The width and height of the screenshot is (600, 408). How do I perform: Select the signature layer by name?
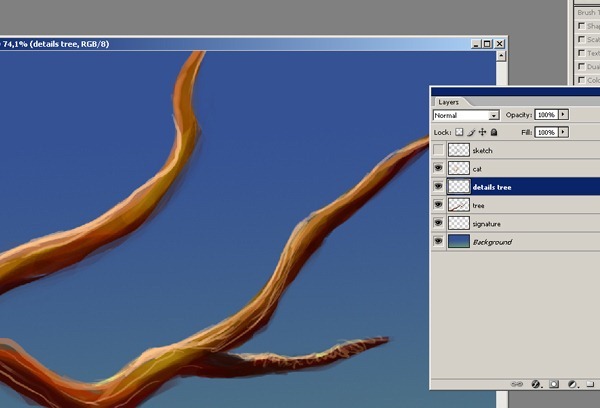point(487,223)
